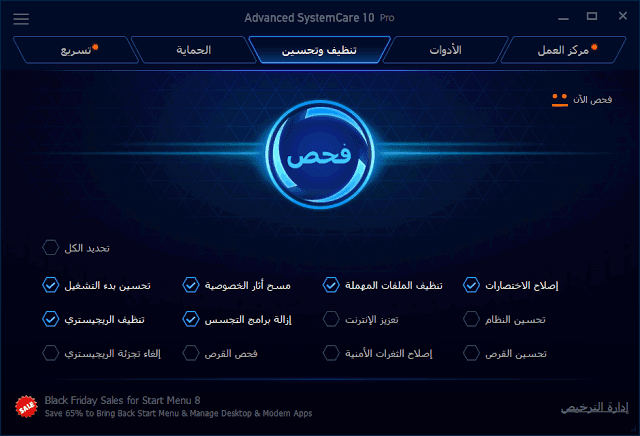Click the big round فحص scan button

(319, 158)
